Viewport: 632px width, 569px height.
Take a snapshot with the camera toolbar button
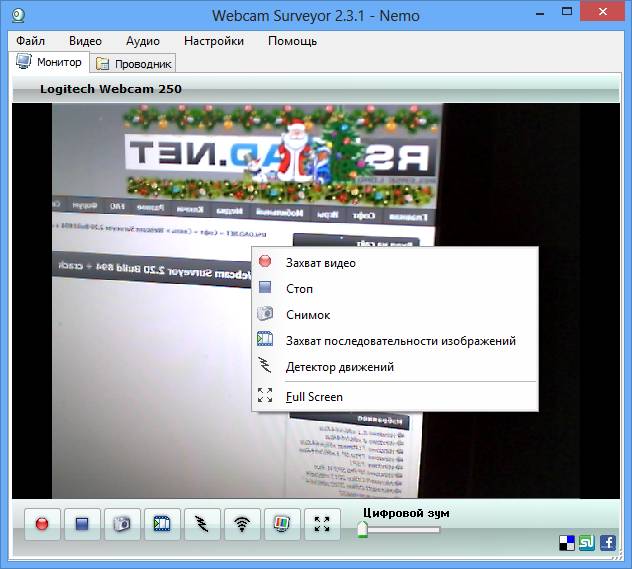pos(122,524)
